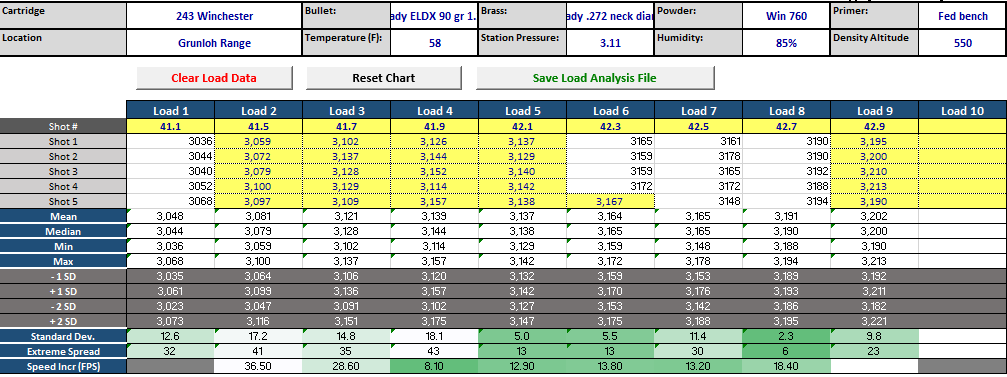1007x377 pixels.
Task: Select empty Load 10 Shot 1 cell
Action: click(962, 141)
